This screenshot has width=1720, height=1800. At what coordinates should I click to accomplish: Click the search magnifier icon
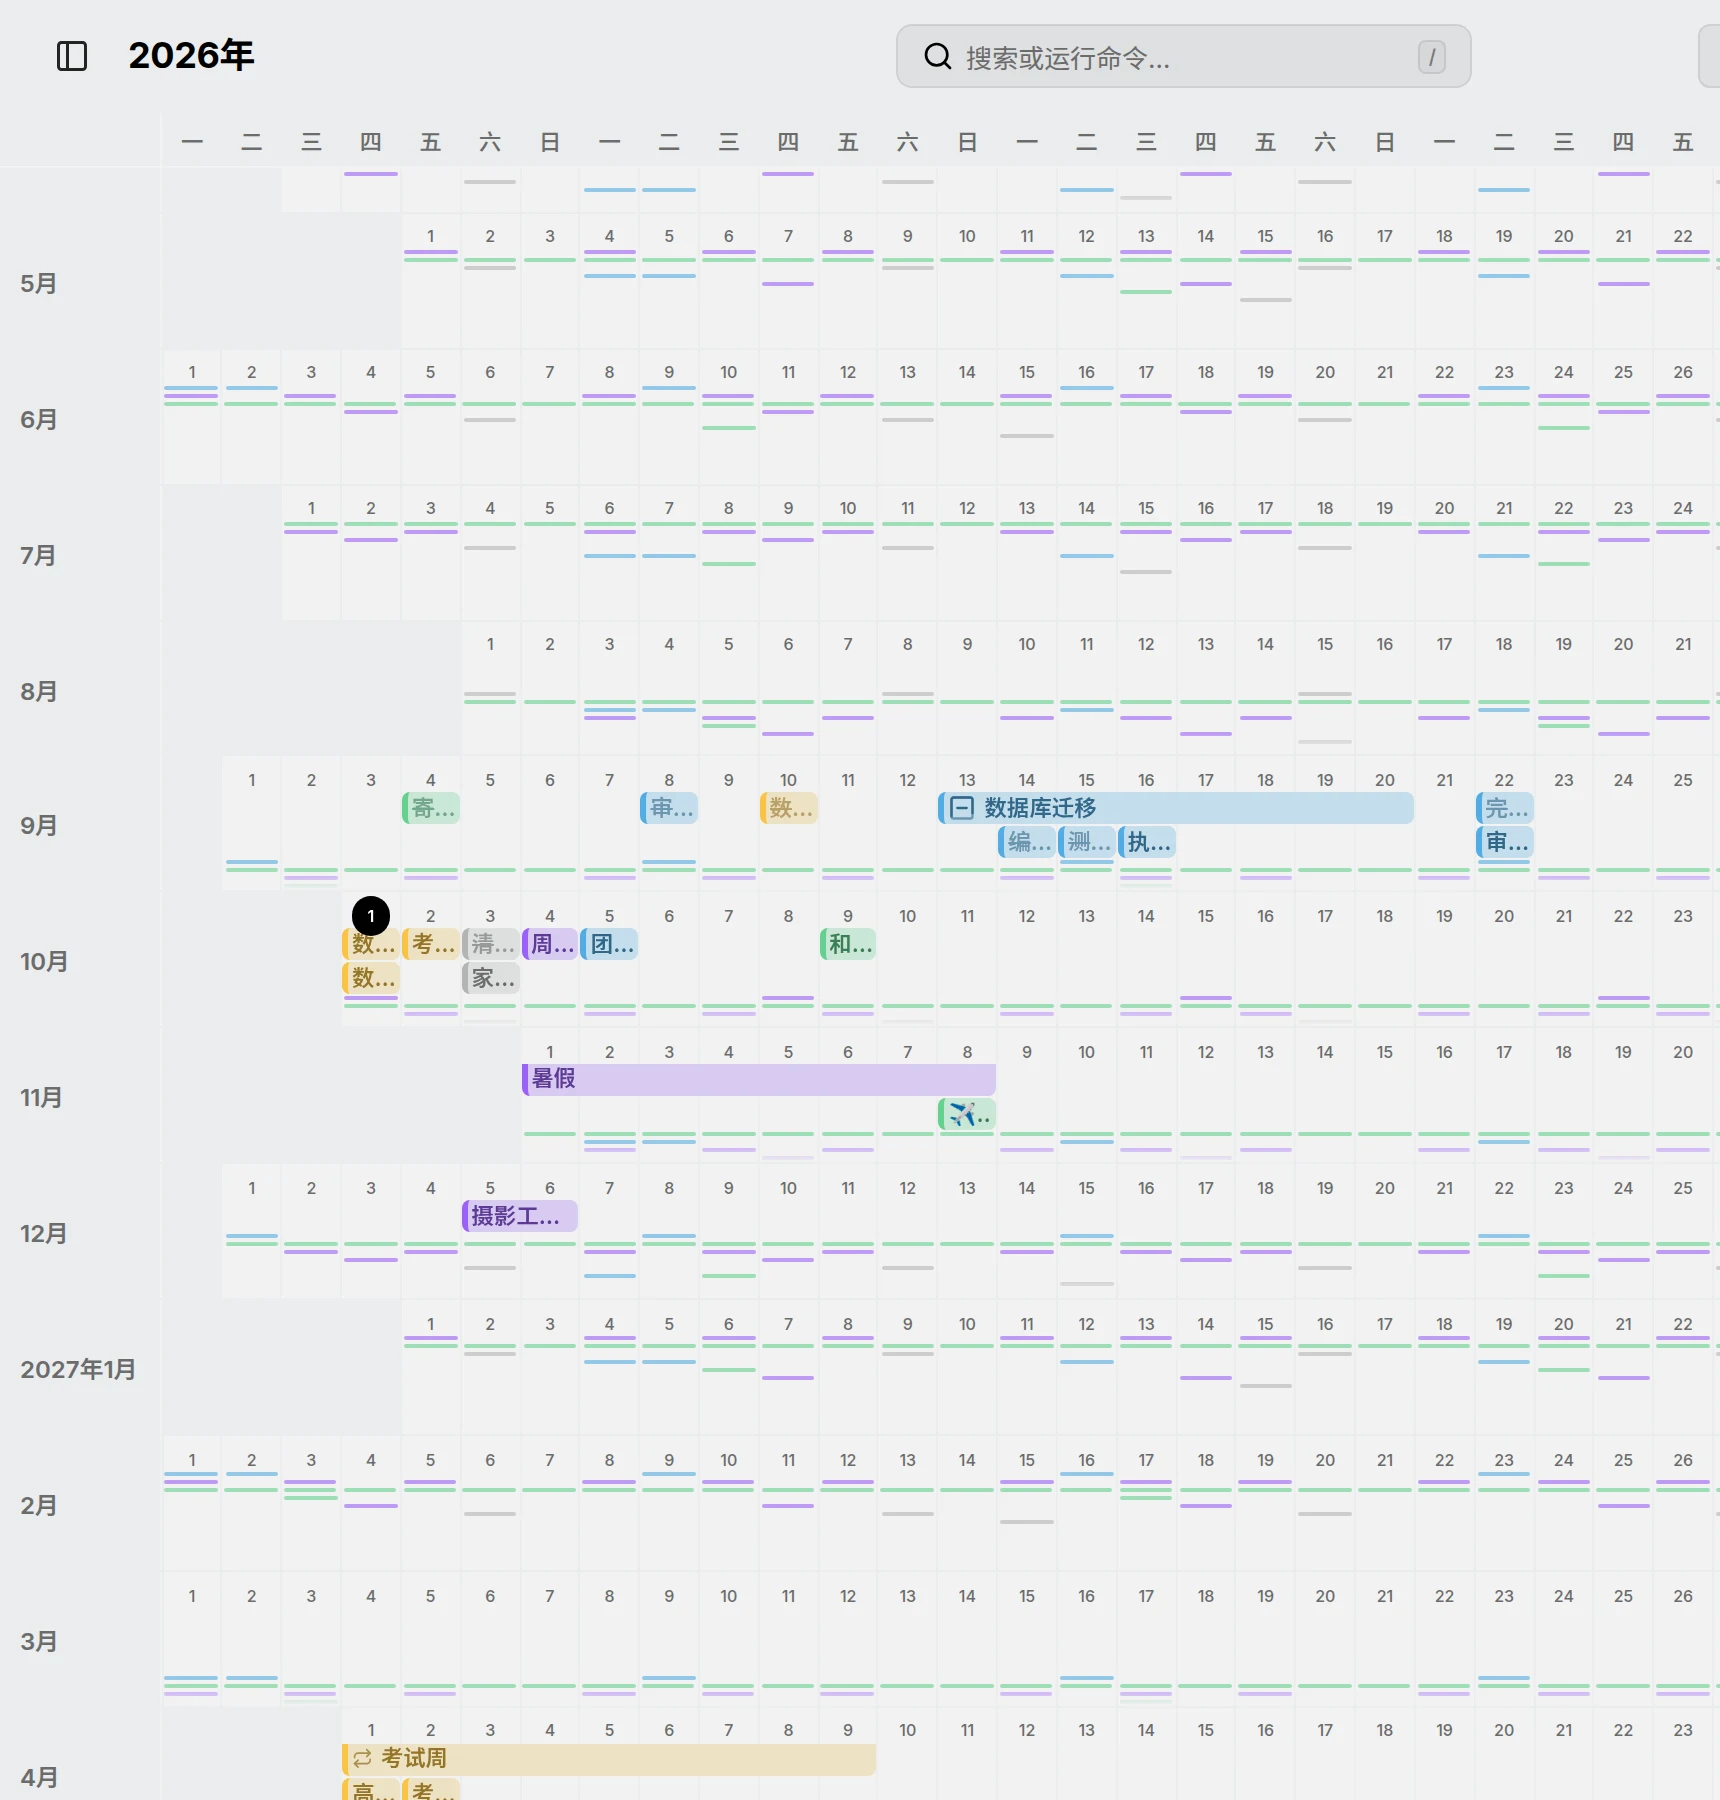click(x=937, y=56)
